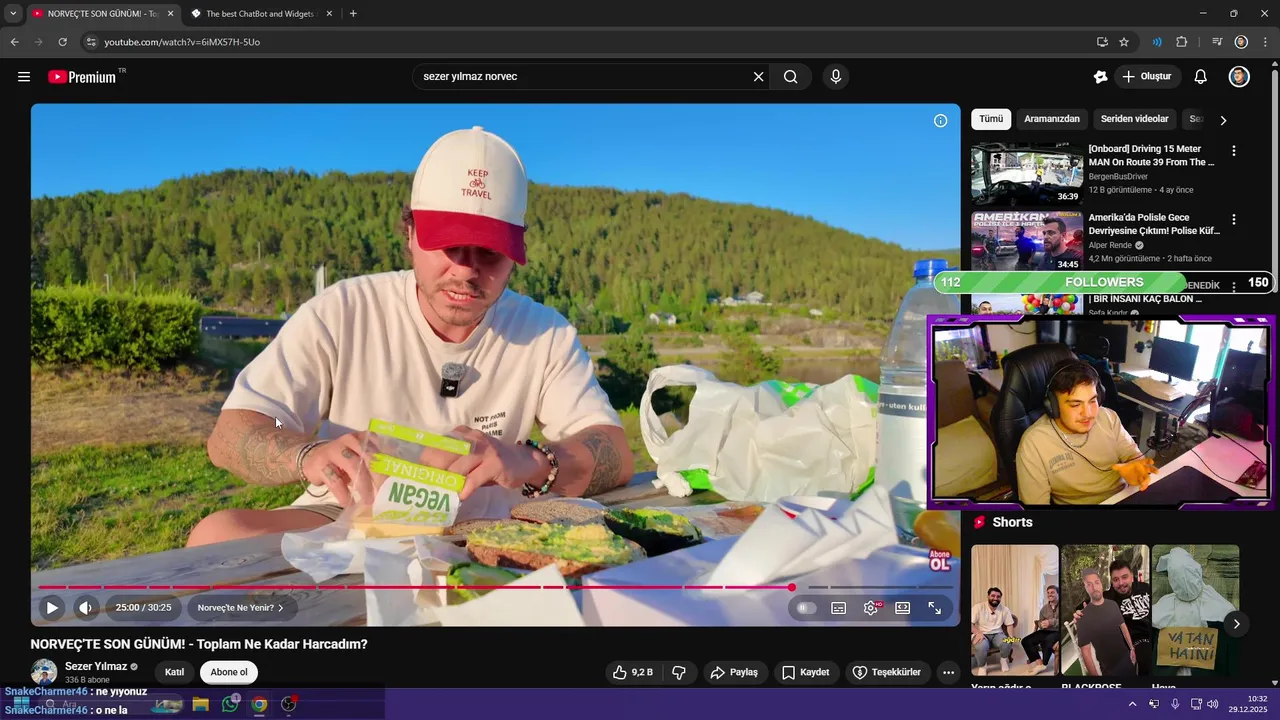Enter fullscreen mode in the player
Viewport: 1280px width, 720px height.
934,607
